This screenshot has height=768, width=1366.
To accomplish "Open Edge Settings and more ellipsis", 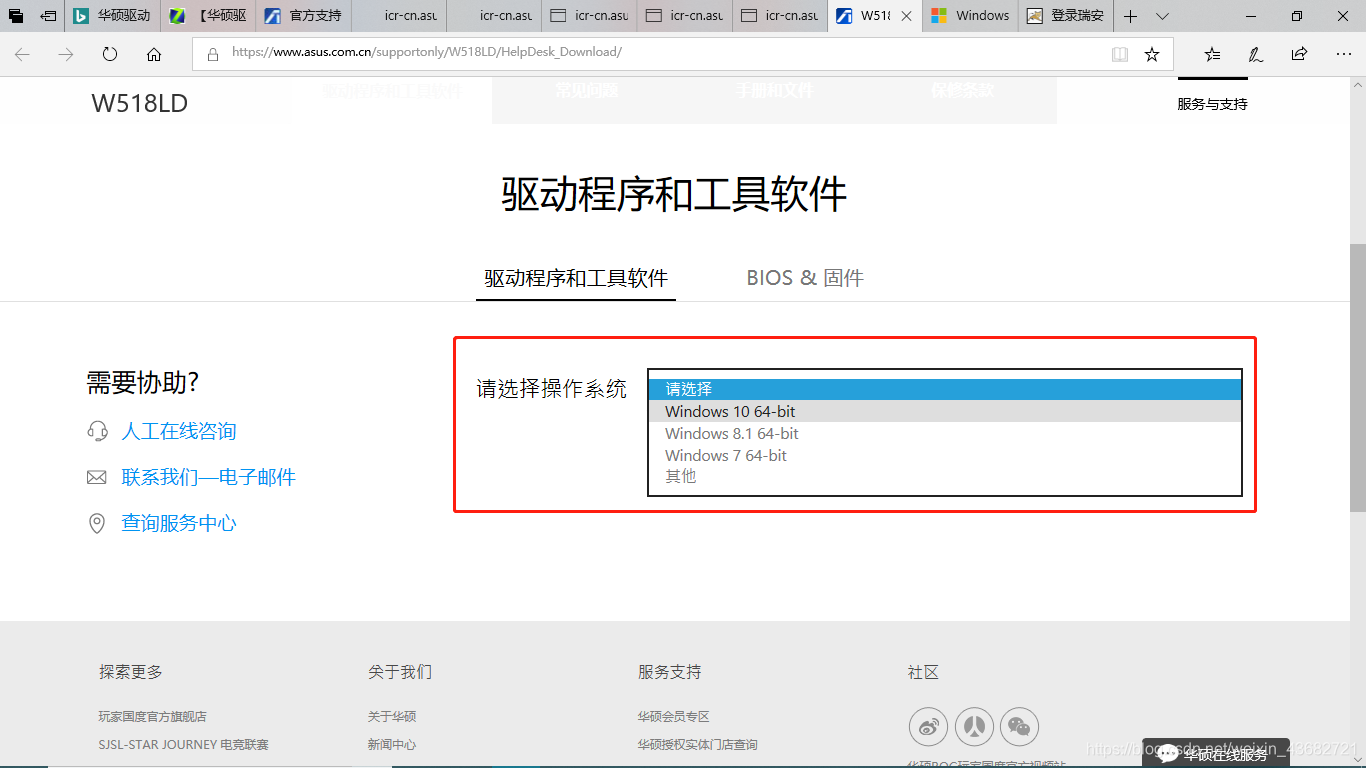I will click(1343, 54).
